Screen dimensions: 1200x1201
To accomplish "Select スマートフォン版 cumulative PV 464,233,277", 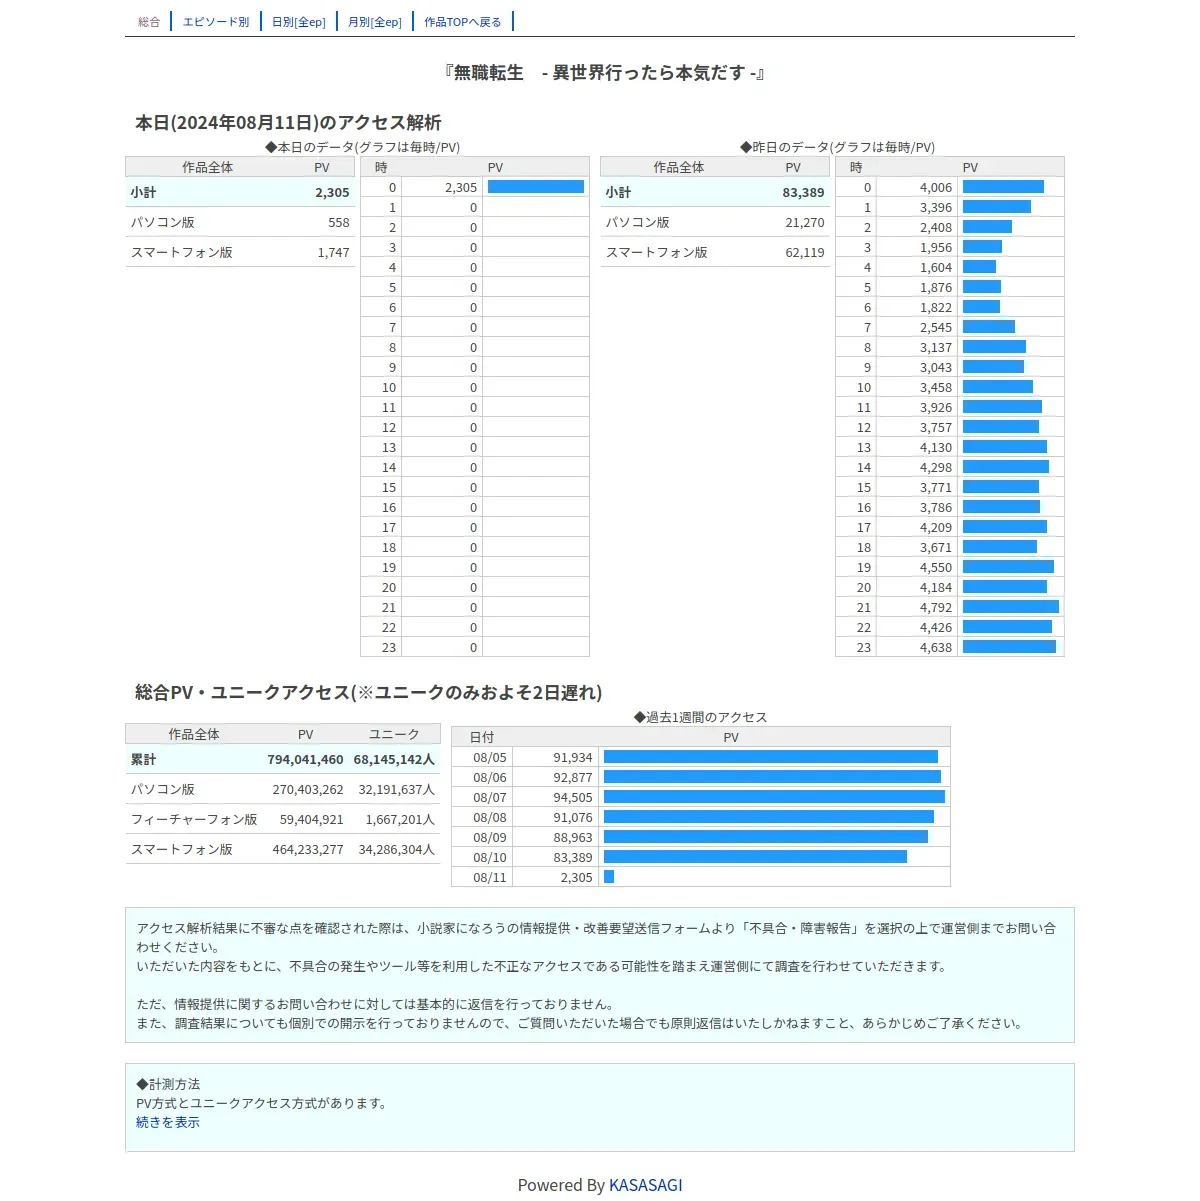I will tap(308, 850).
